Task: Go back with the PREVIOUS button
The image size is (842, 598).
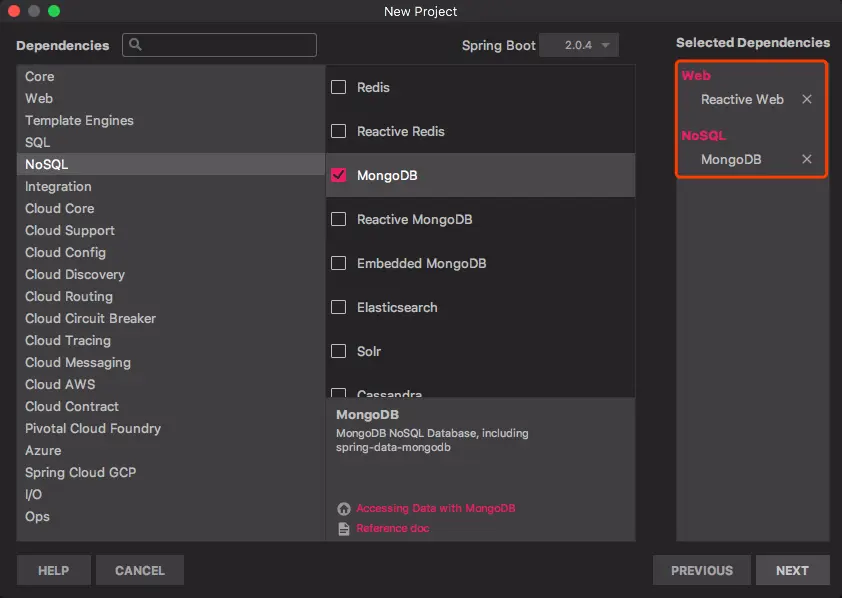Action: [702, 570]
